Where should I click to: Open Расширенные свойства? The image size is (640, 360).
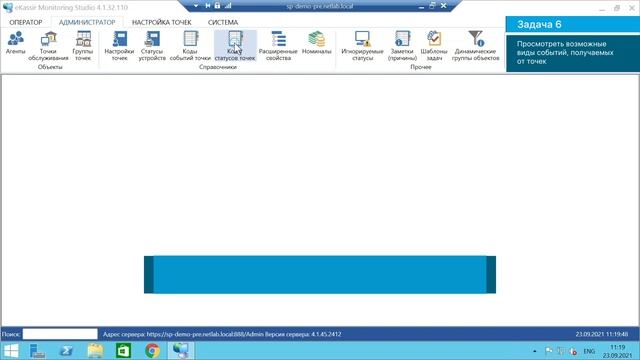[278, 46]
